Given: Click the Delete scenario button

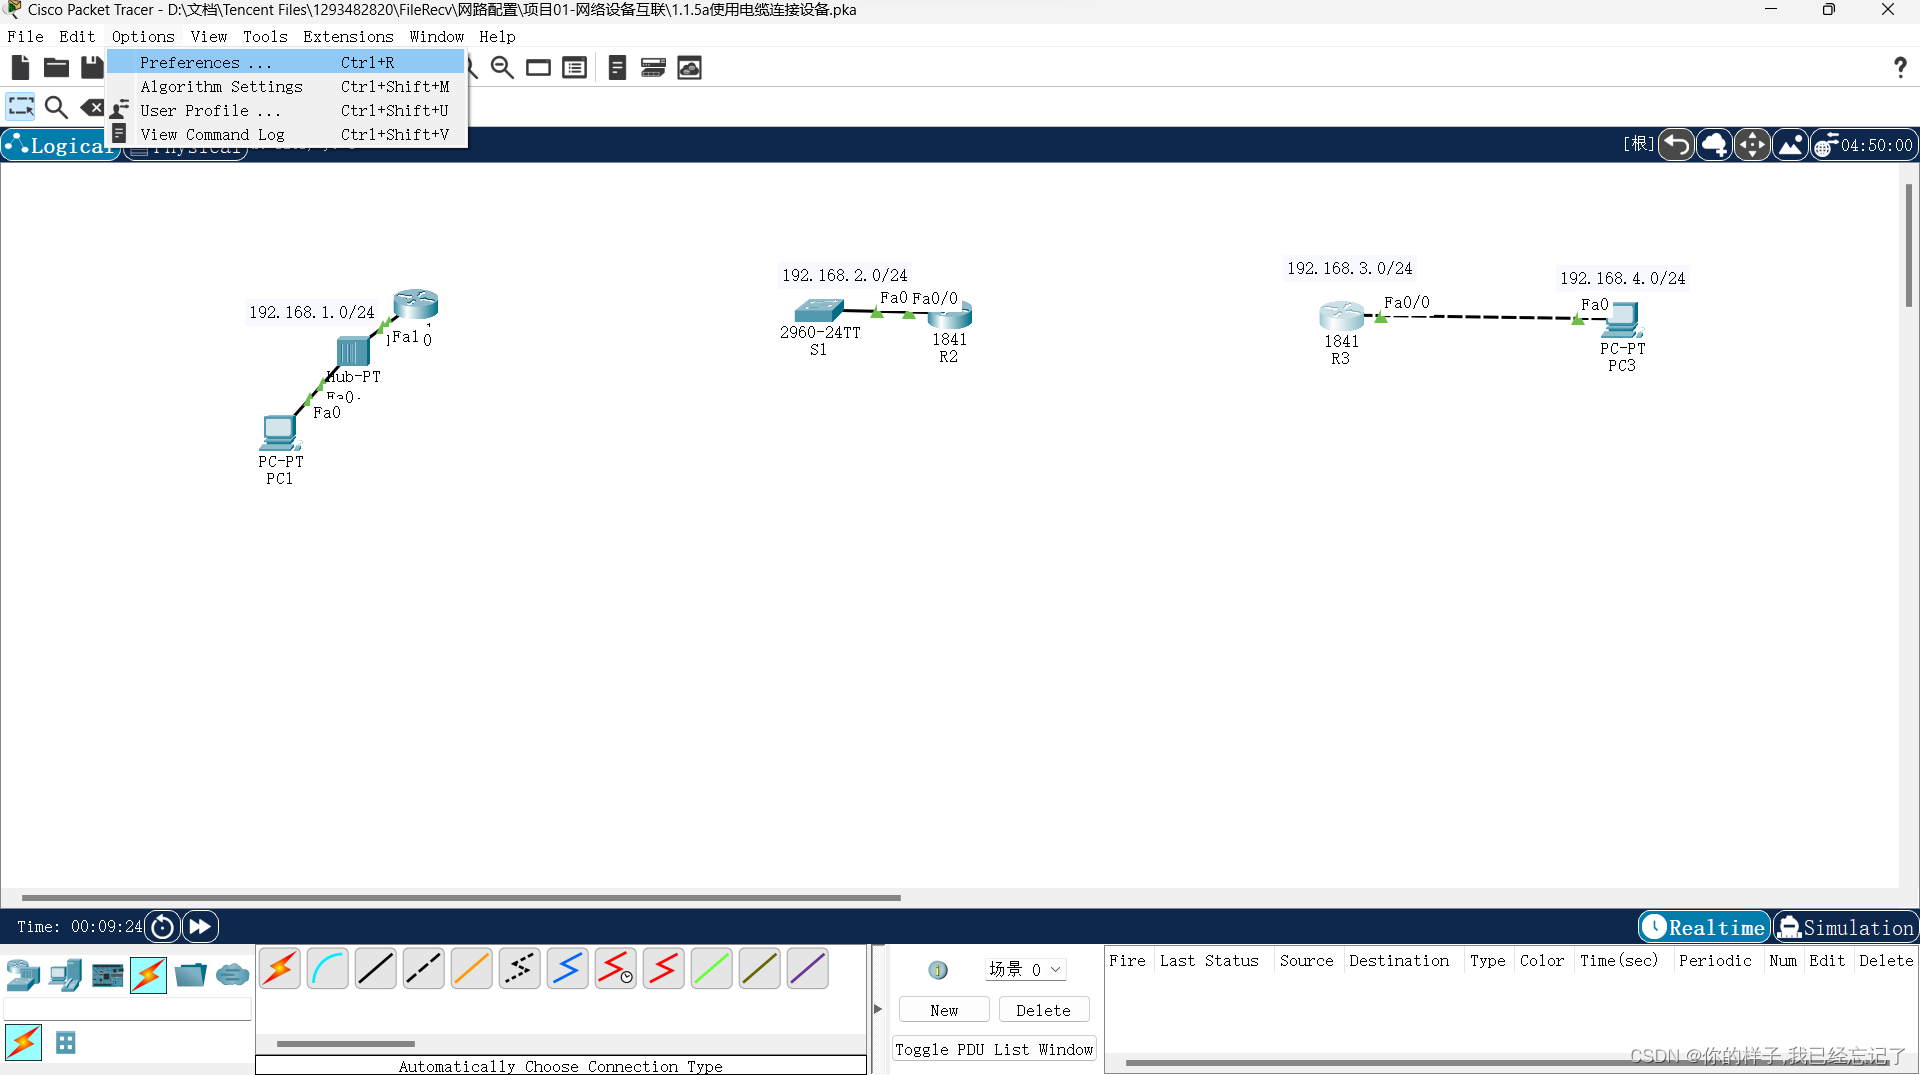Looking at the screenshot, I should [1044, 1009].
